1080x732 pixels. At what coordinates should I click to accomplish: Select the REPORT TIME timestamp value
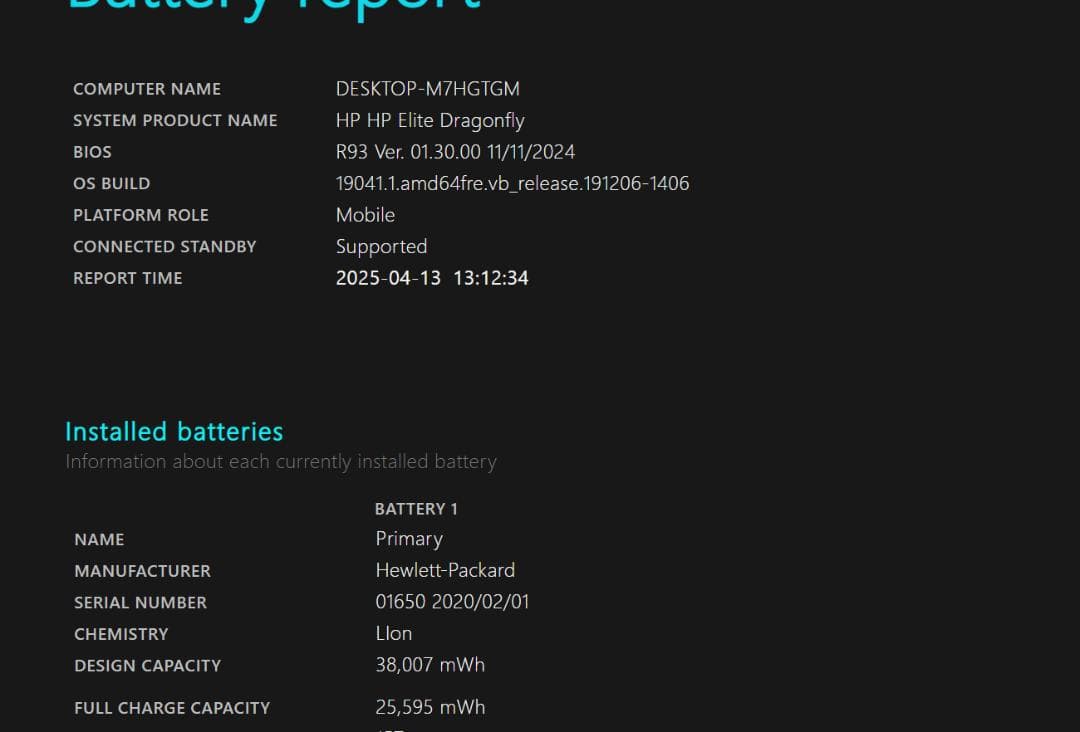tap(432, 278)
